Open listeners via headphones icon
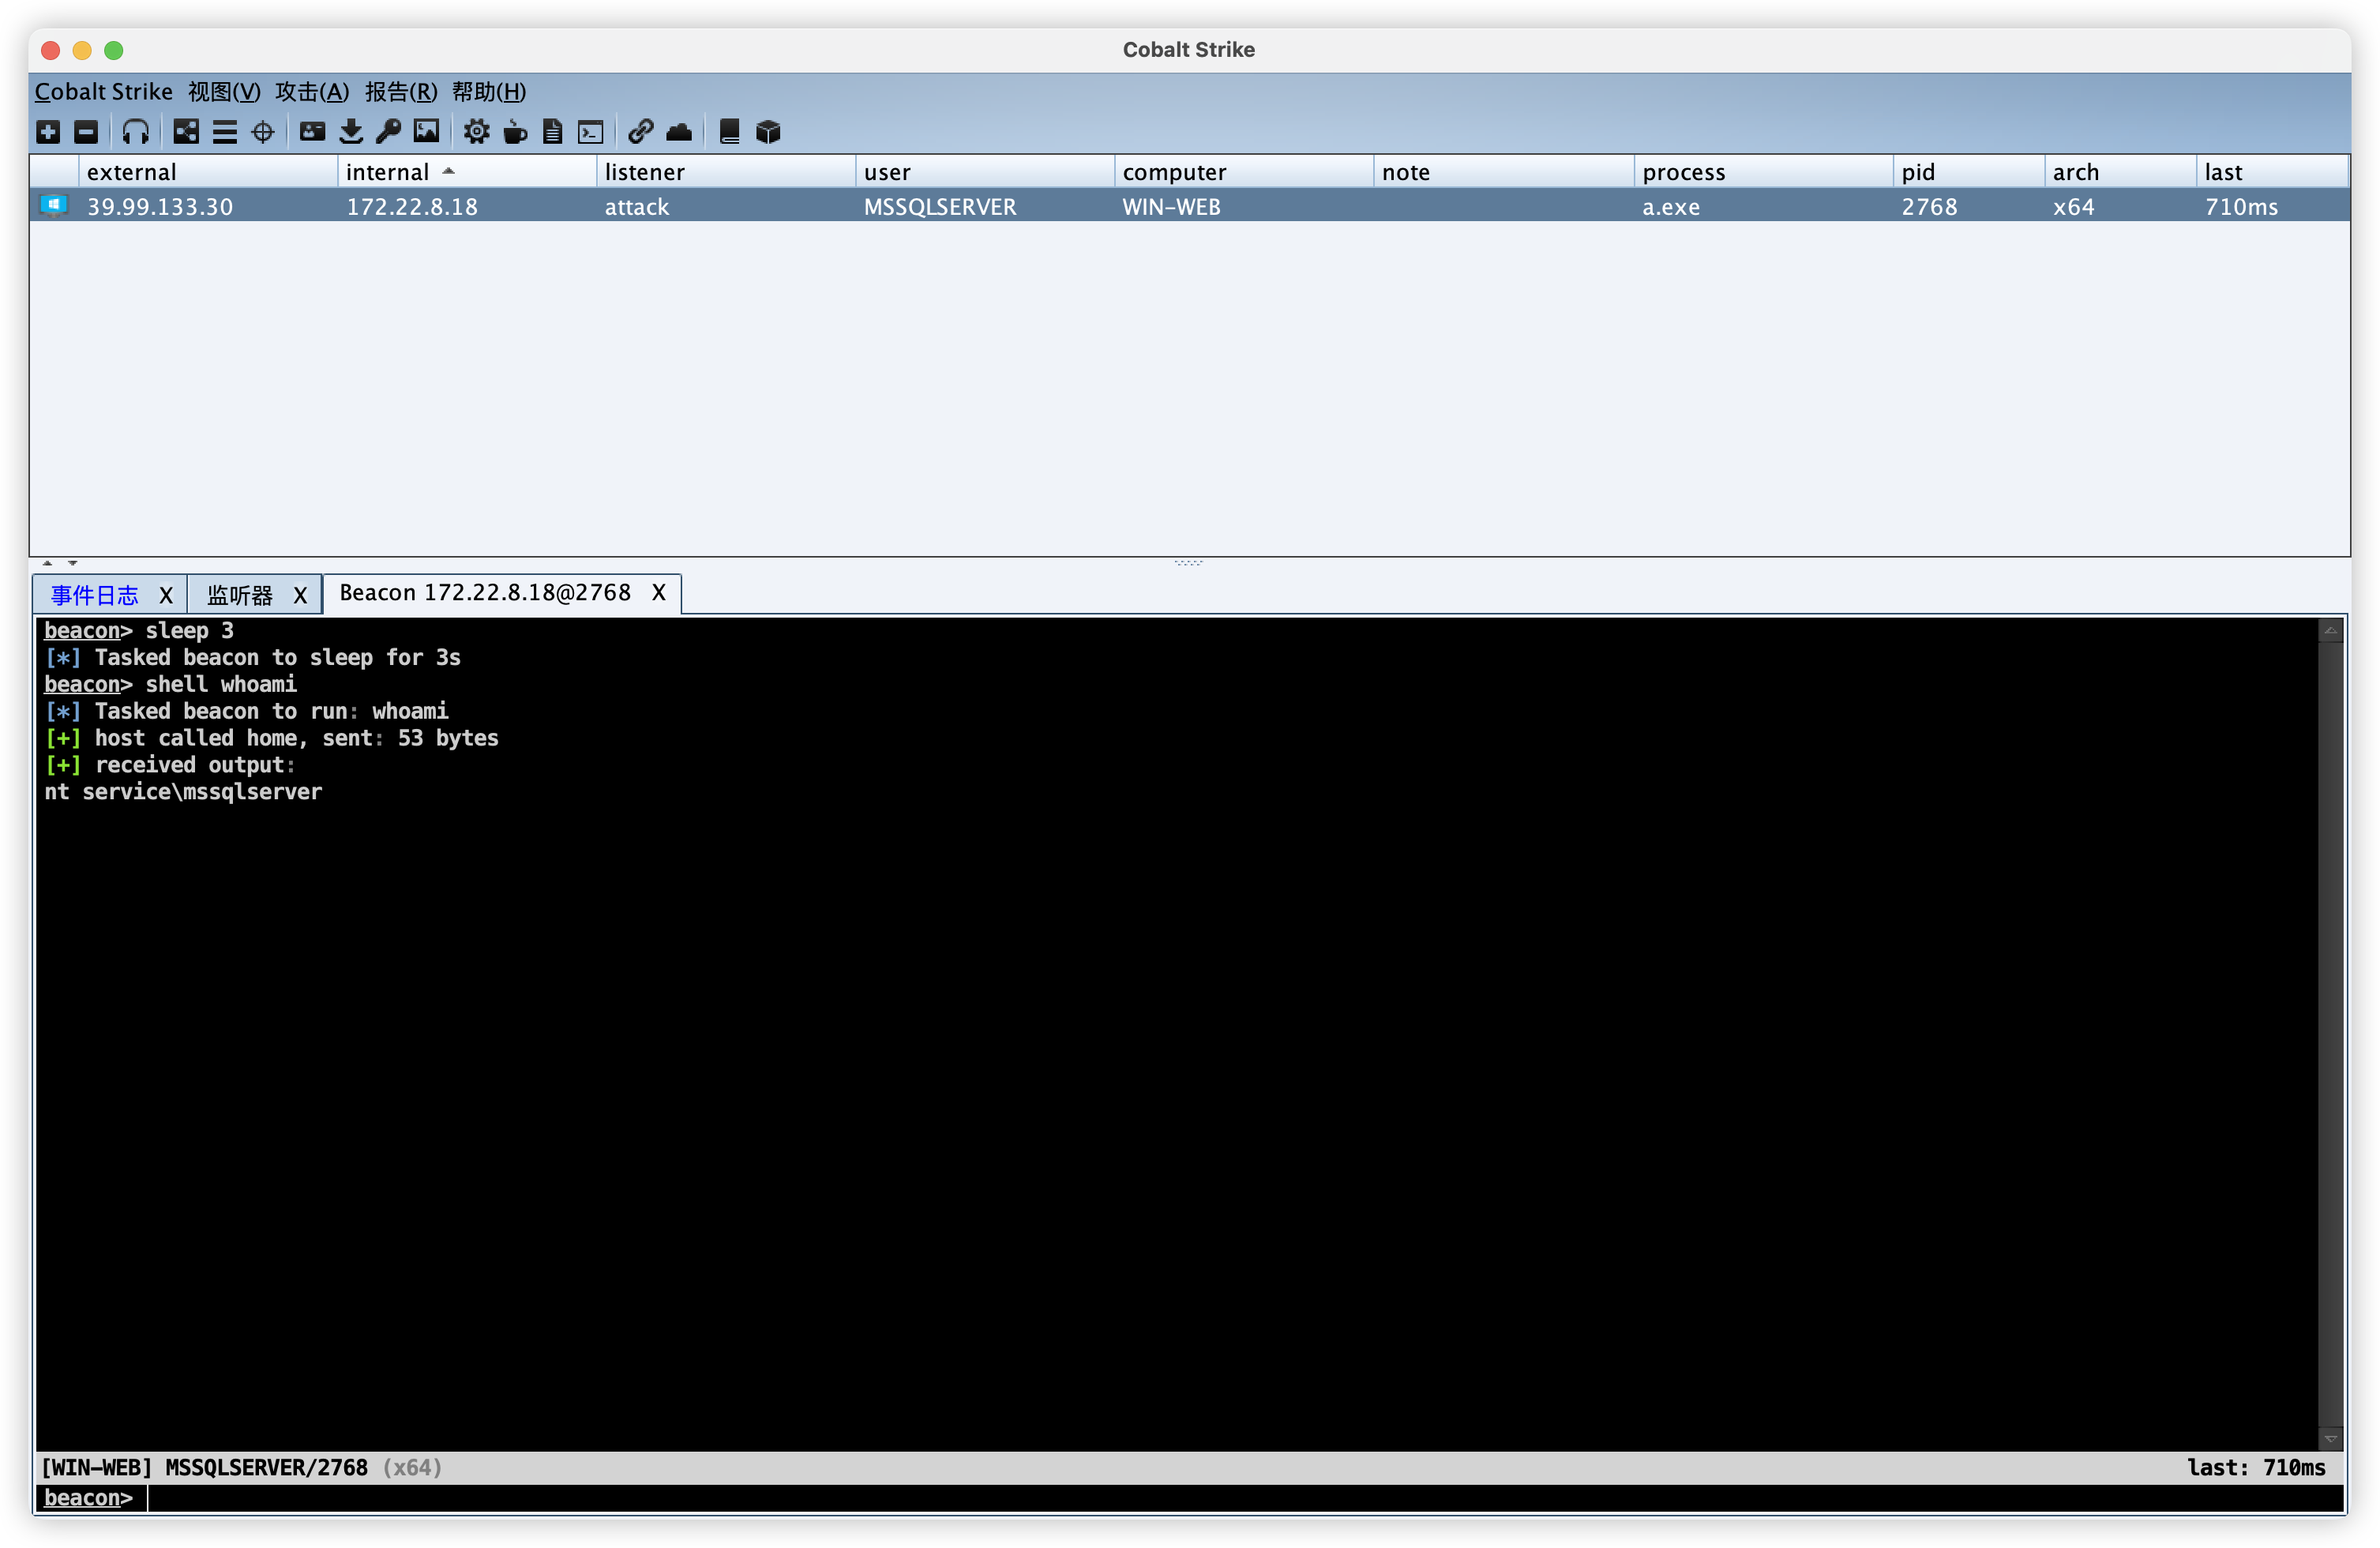 (135, 132)
